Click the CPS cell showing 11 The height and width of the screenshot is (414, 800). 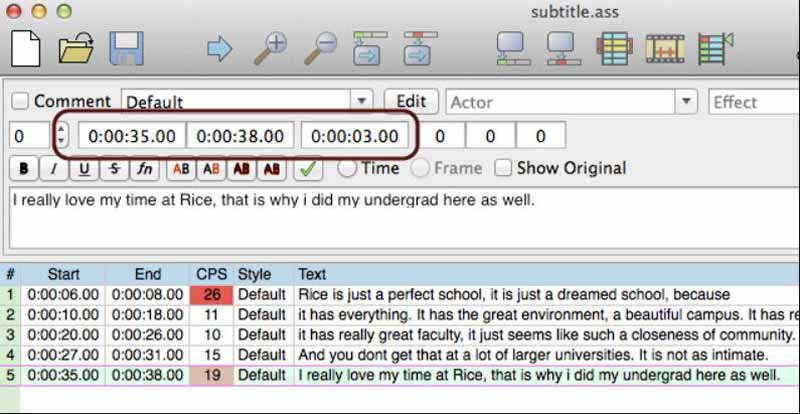click(x=212, y=315)
